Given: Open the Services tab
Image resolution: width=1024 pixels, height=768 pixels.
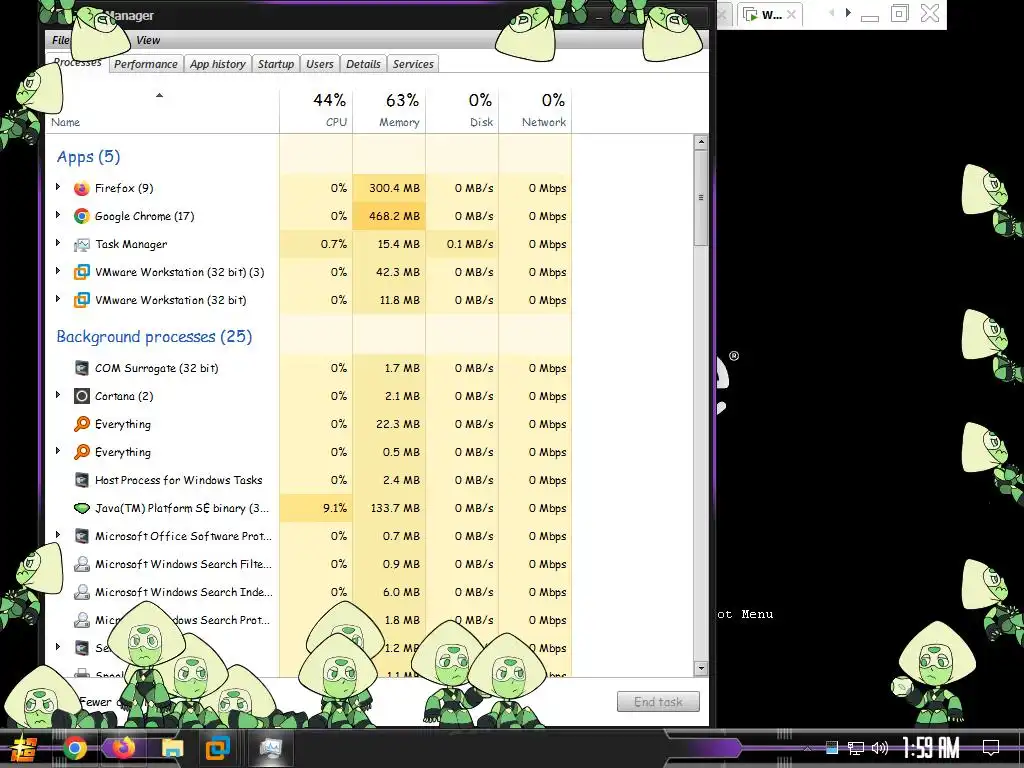Looking at the screenshot, I should pos(413,64).
